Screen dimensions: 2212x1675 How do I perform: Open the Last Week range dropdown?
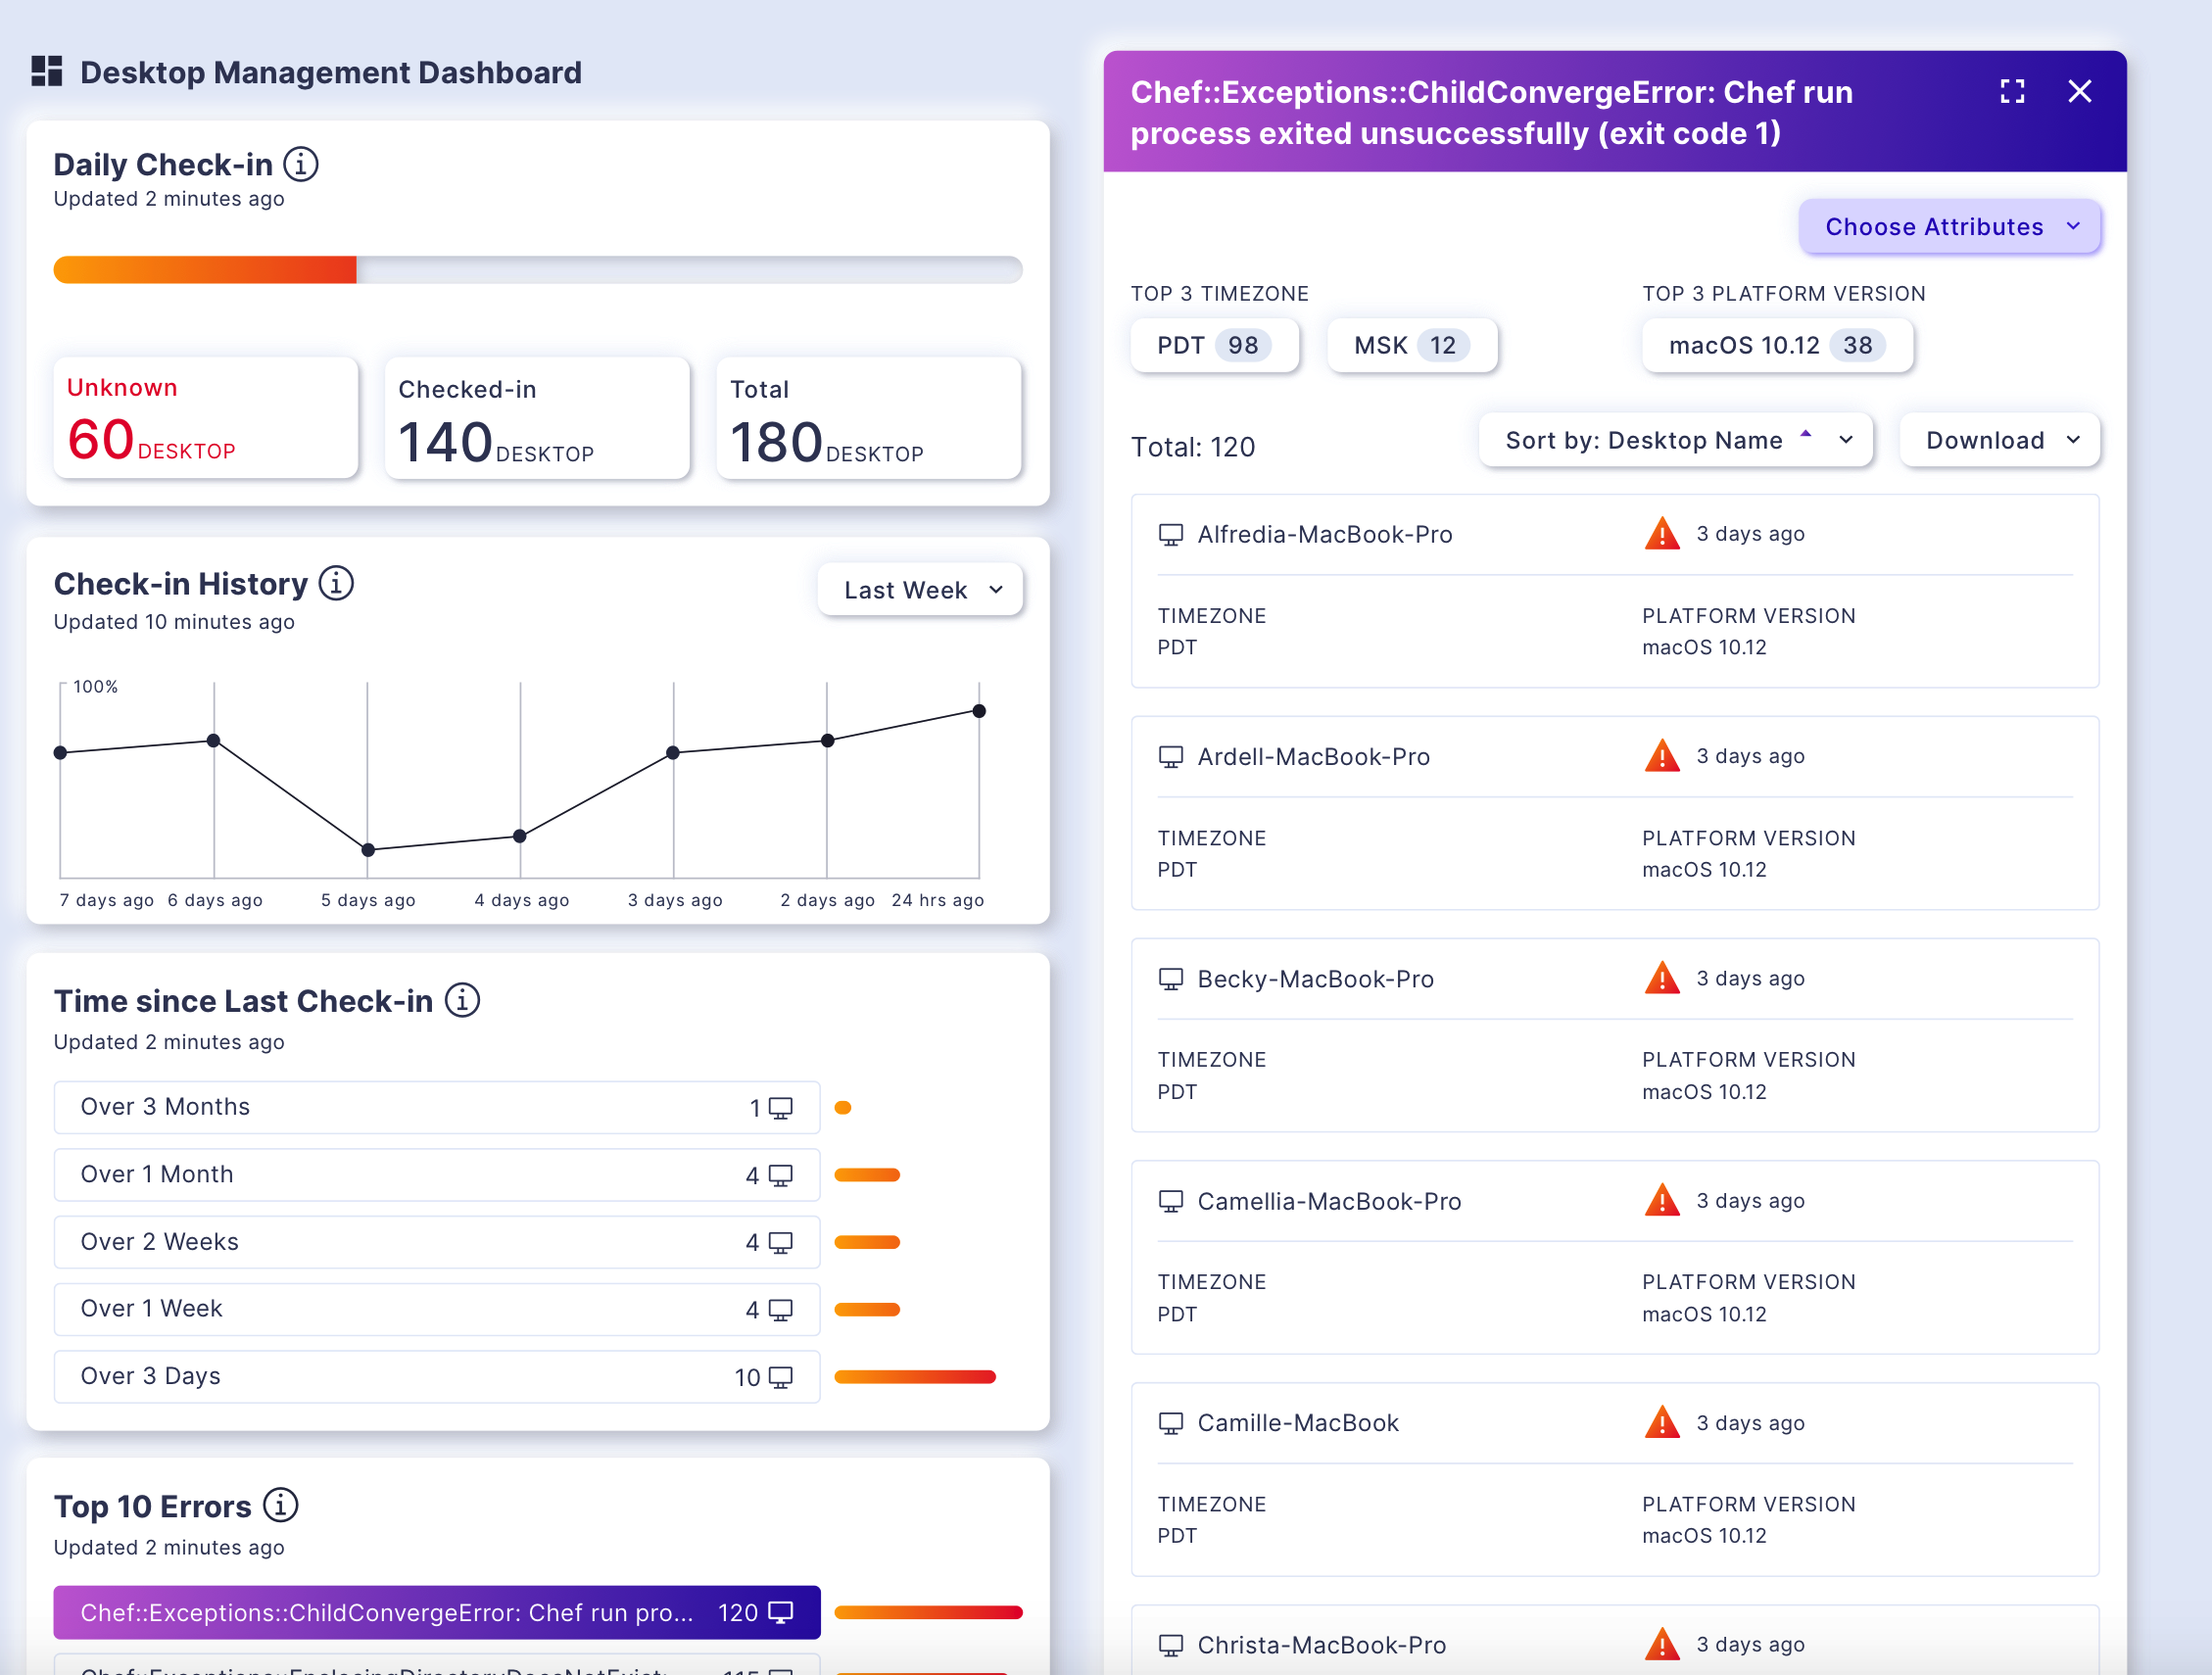[x=920, y=590]
